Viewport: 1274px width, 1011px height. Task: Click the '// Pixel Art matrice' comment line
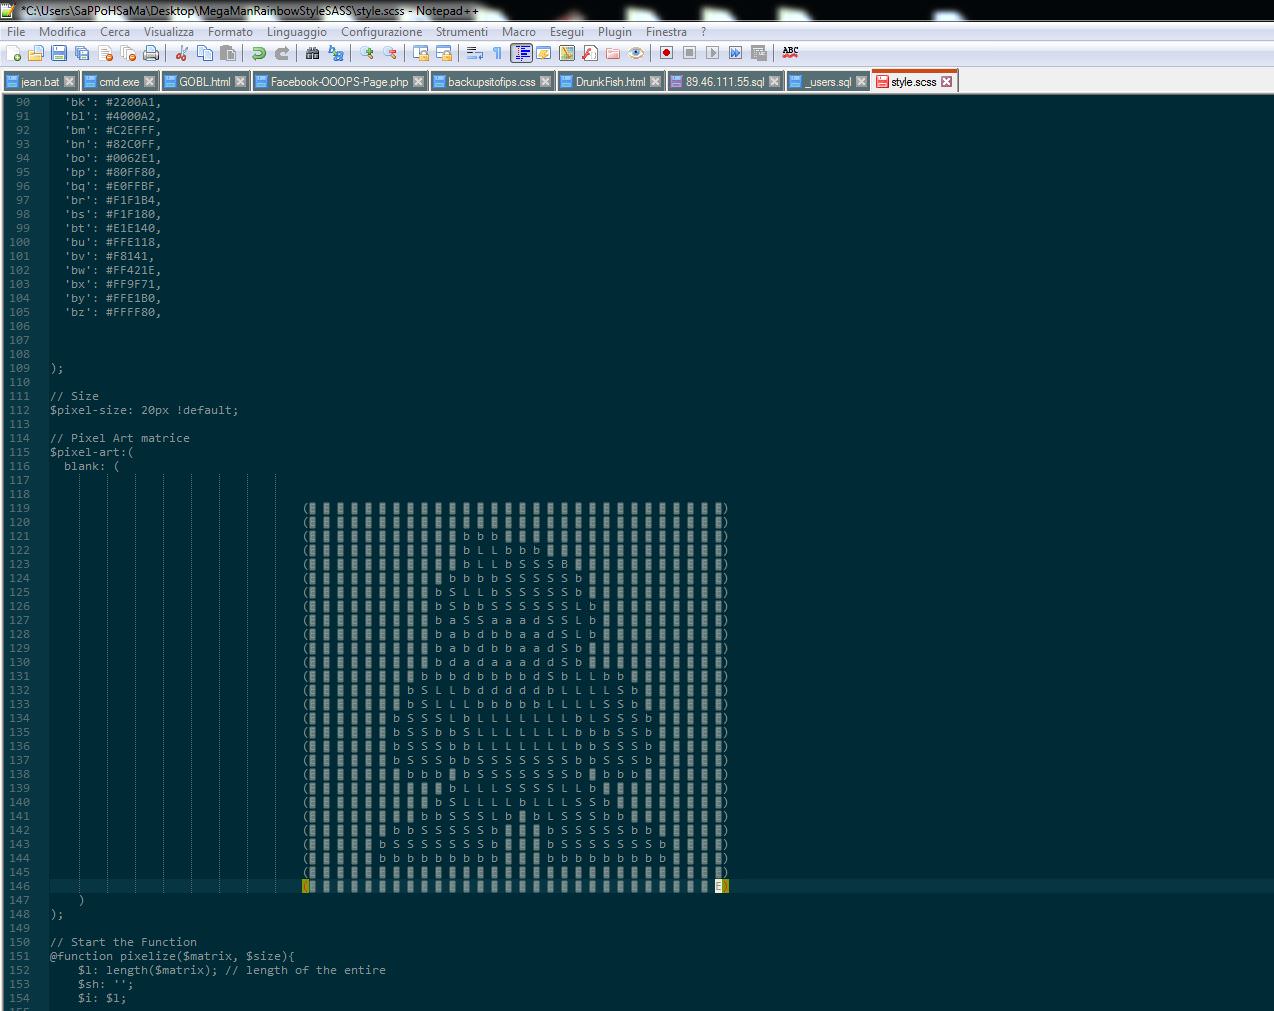pos(119,438)
